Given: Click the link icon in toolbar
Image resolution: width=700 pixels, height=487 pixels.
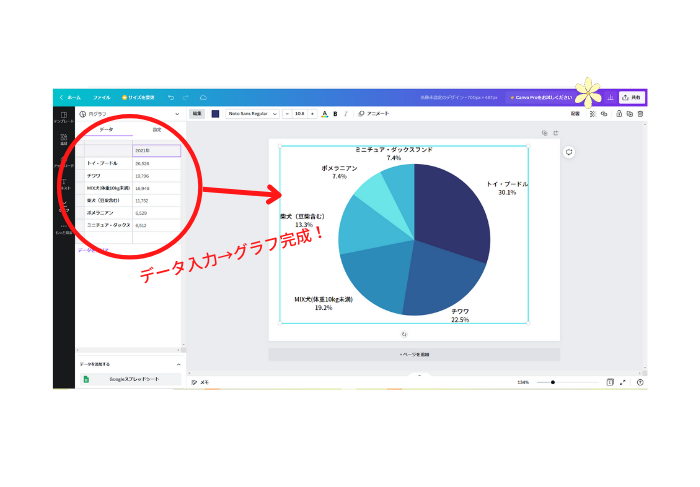Looking at the screenshot, I should click(604, 114).
